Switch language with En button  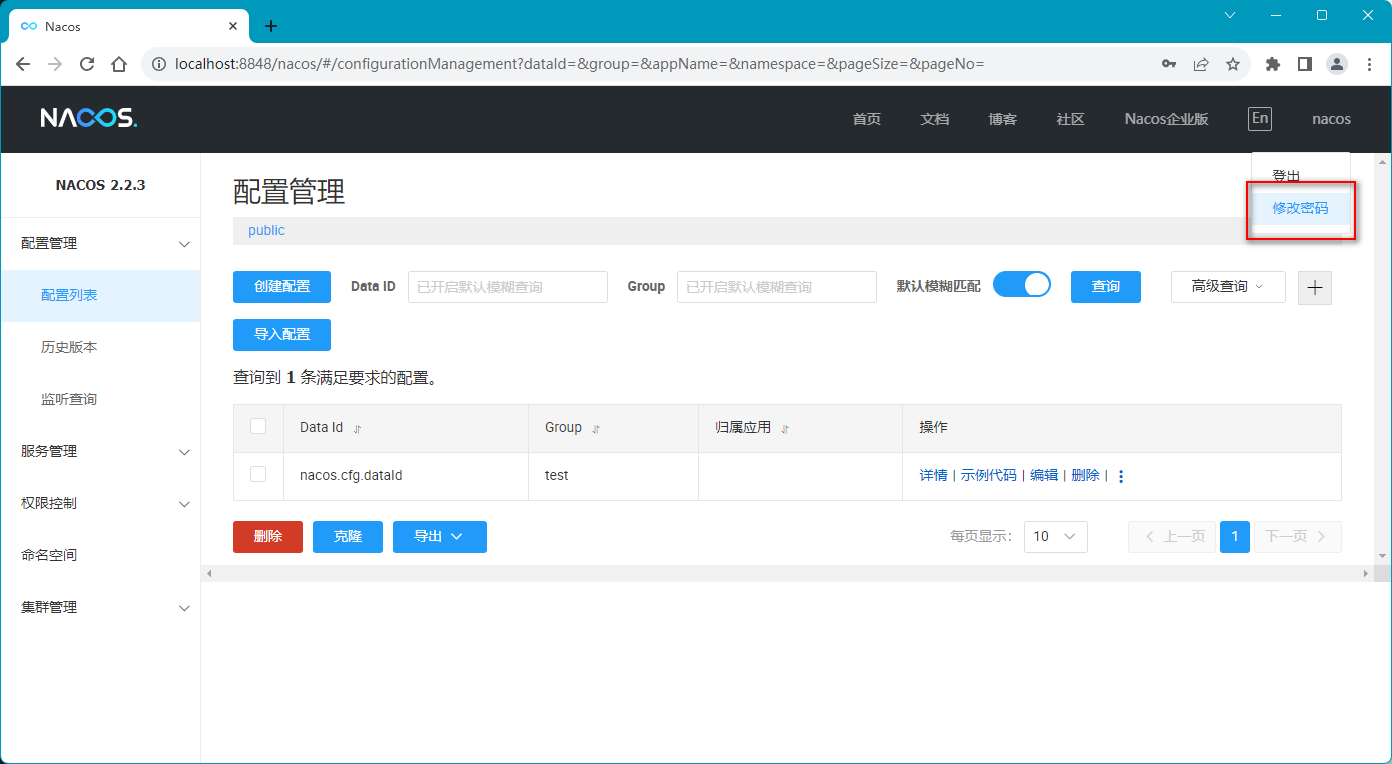(1260, 119)
